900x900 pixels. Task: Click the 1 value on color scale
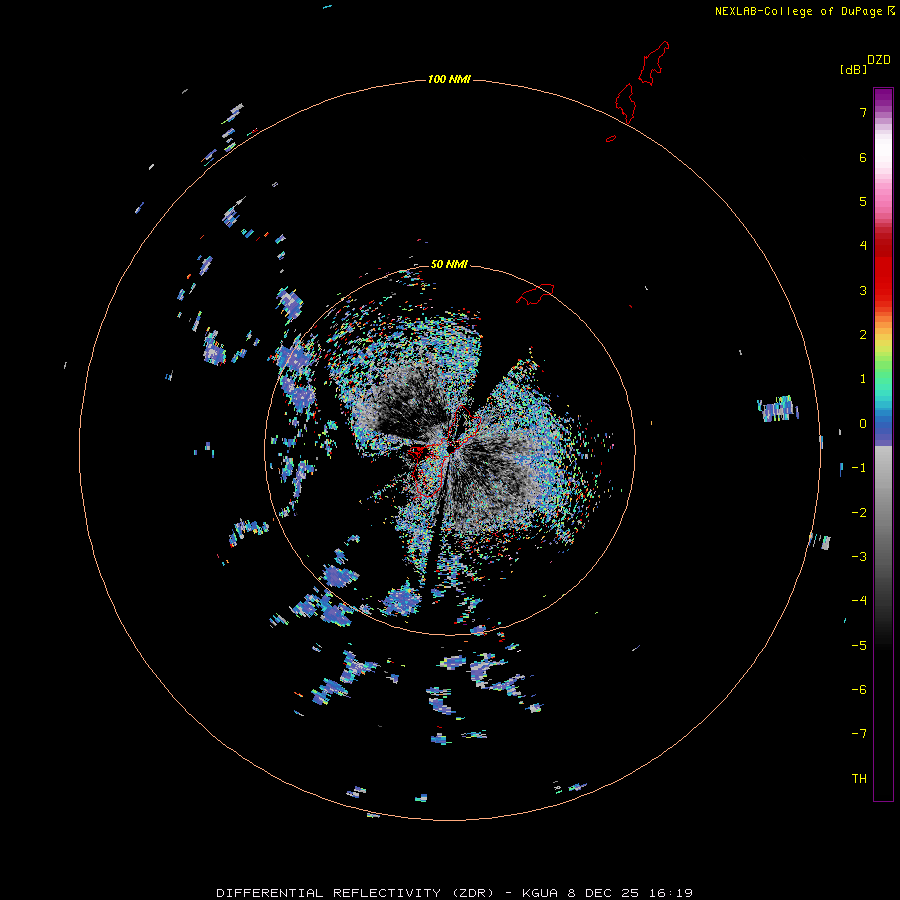(x=863, y=379)
